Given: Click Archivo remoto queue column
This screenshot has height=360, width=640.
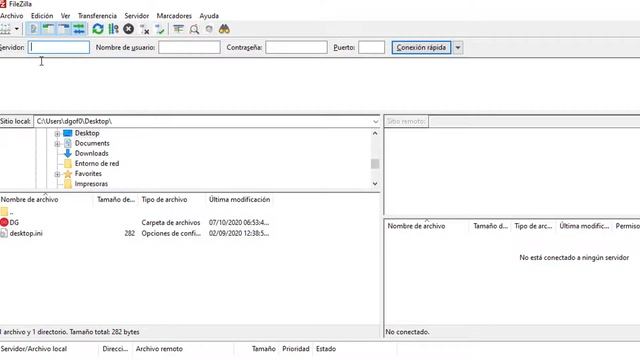Looking at the screenshot, I should coord(159,349).
